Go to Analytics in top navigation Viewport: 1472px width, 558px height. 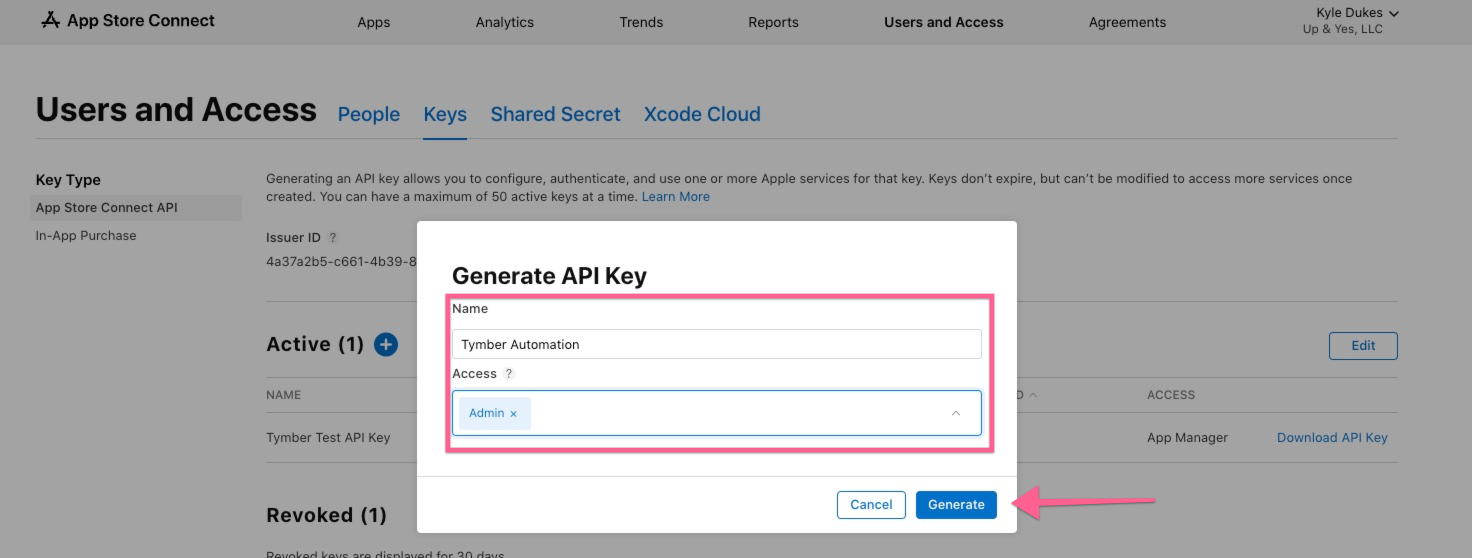coord(504,22)
